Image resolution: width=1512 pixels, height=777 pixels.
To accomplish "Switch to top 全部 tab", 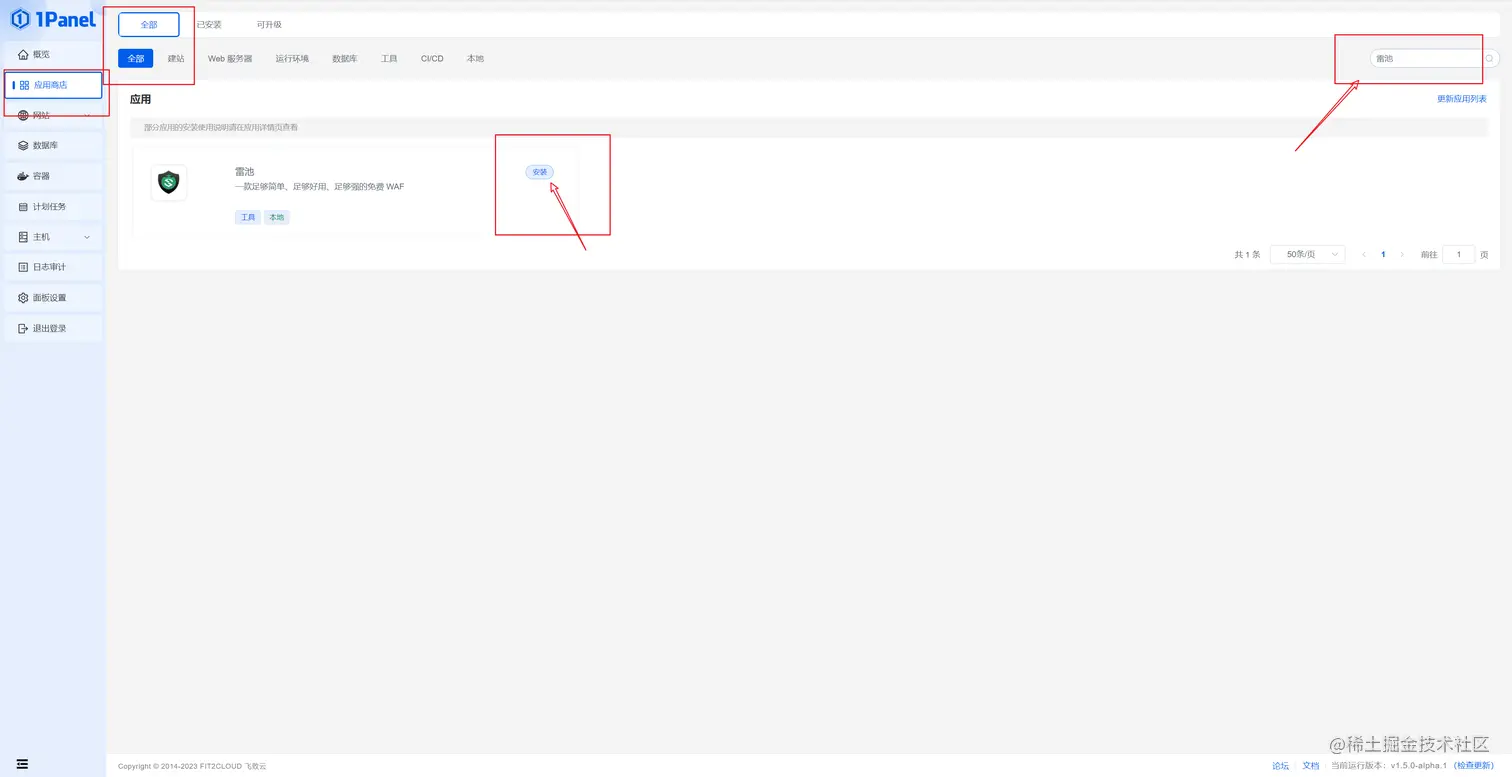I will [149, 25].
